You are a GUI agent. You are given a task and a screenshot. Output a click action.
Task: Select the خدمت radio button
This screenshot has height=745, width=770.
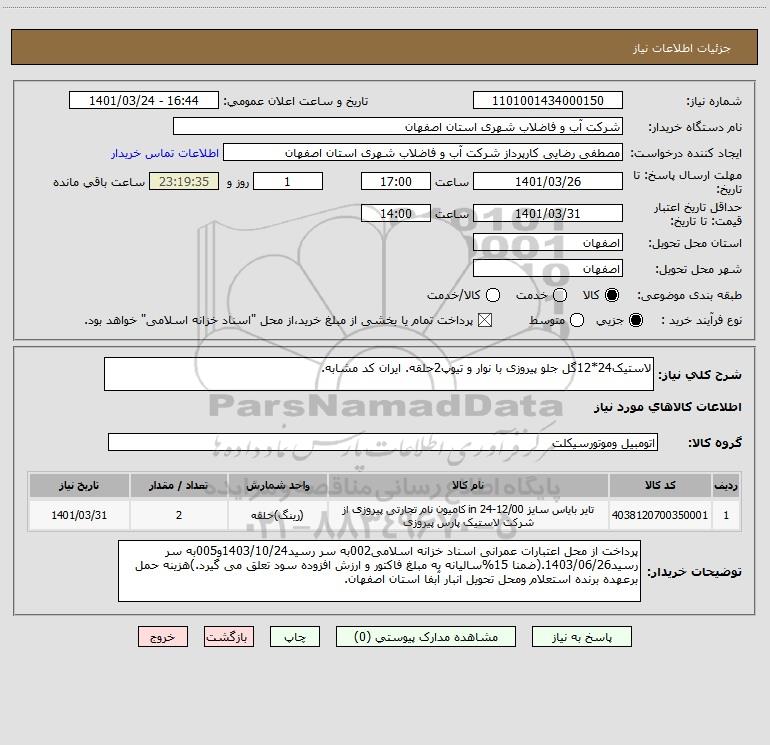point(560,295)
